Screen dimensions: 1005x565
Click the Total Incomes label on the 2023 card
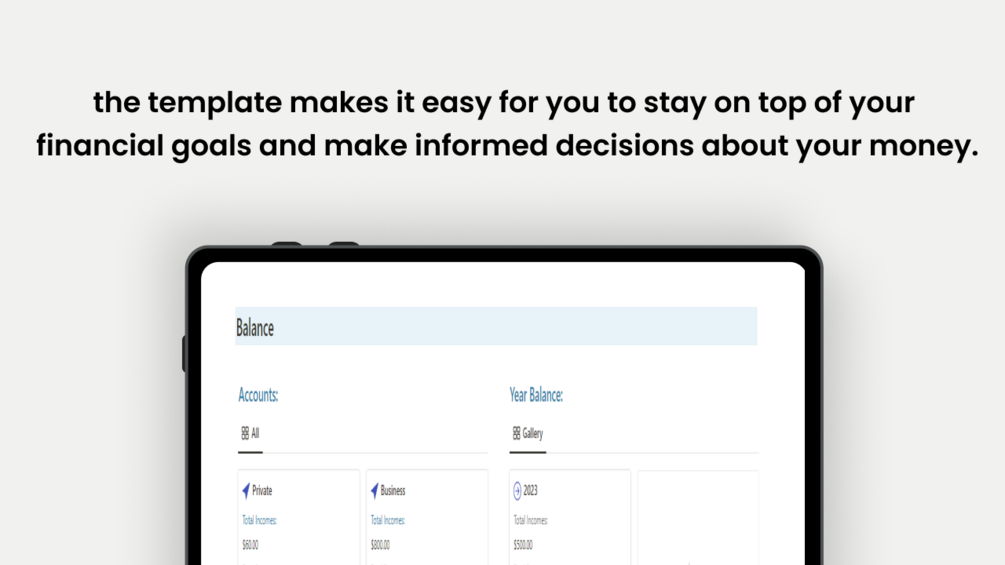(x=531, y=520)
